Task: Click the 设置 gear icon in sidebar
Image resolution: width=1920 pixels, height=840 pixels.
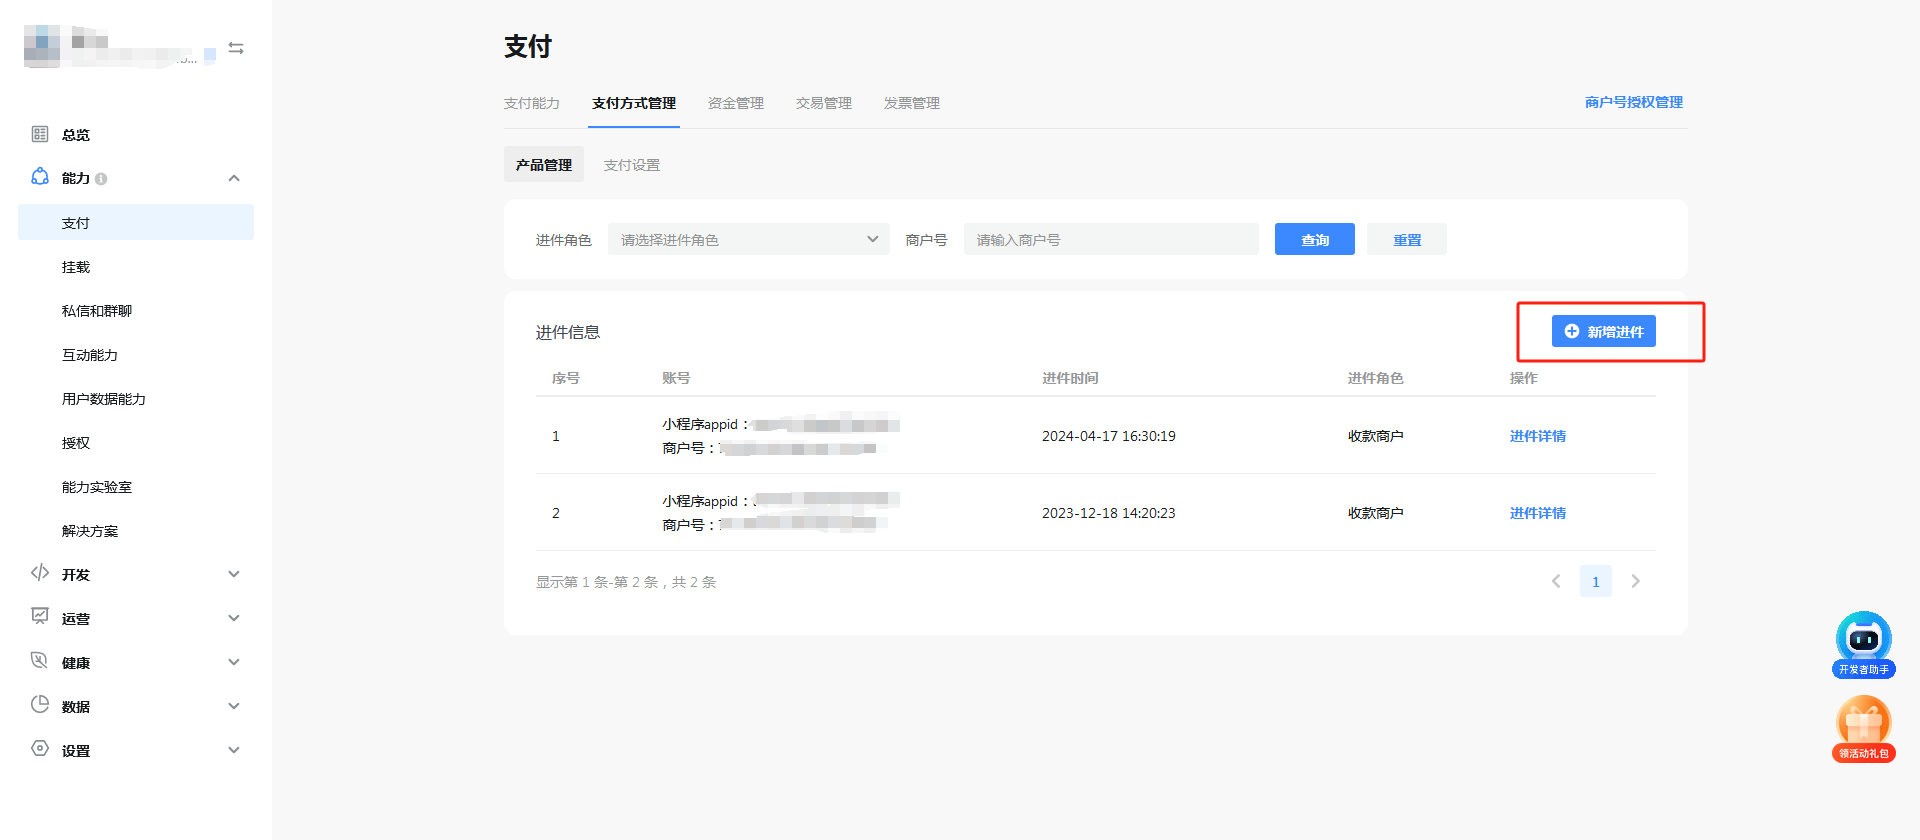Action: click(x=40, y=749)
